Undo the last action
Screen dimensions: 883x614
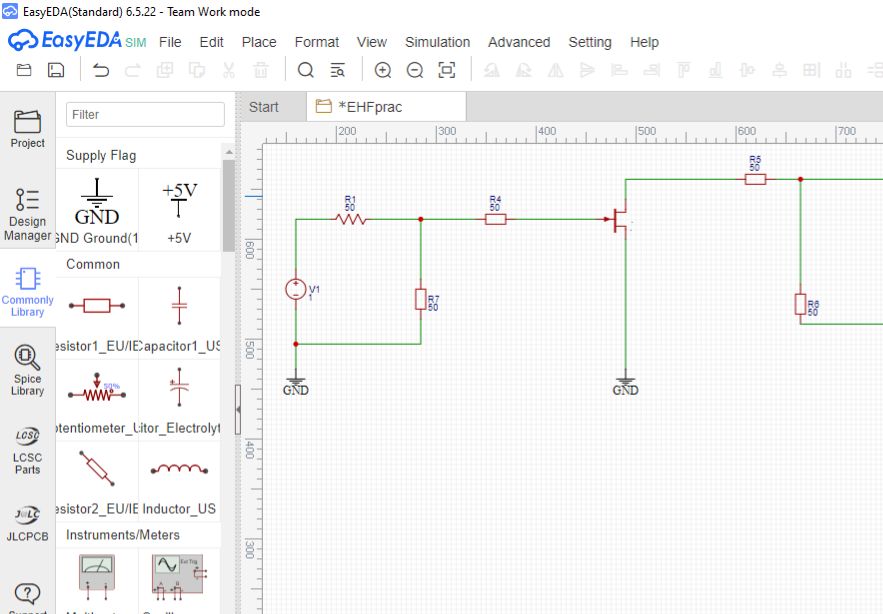coord(101,70)
